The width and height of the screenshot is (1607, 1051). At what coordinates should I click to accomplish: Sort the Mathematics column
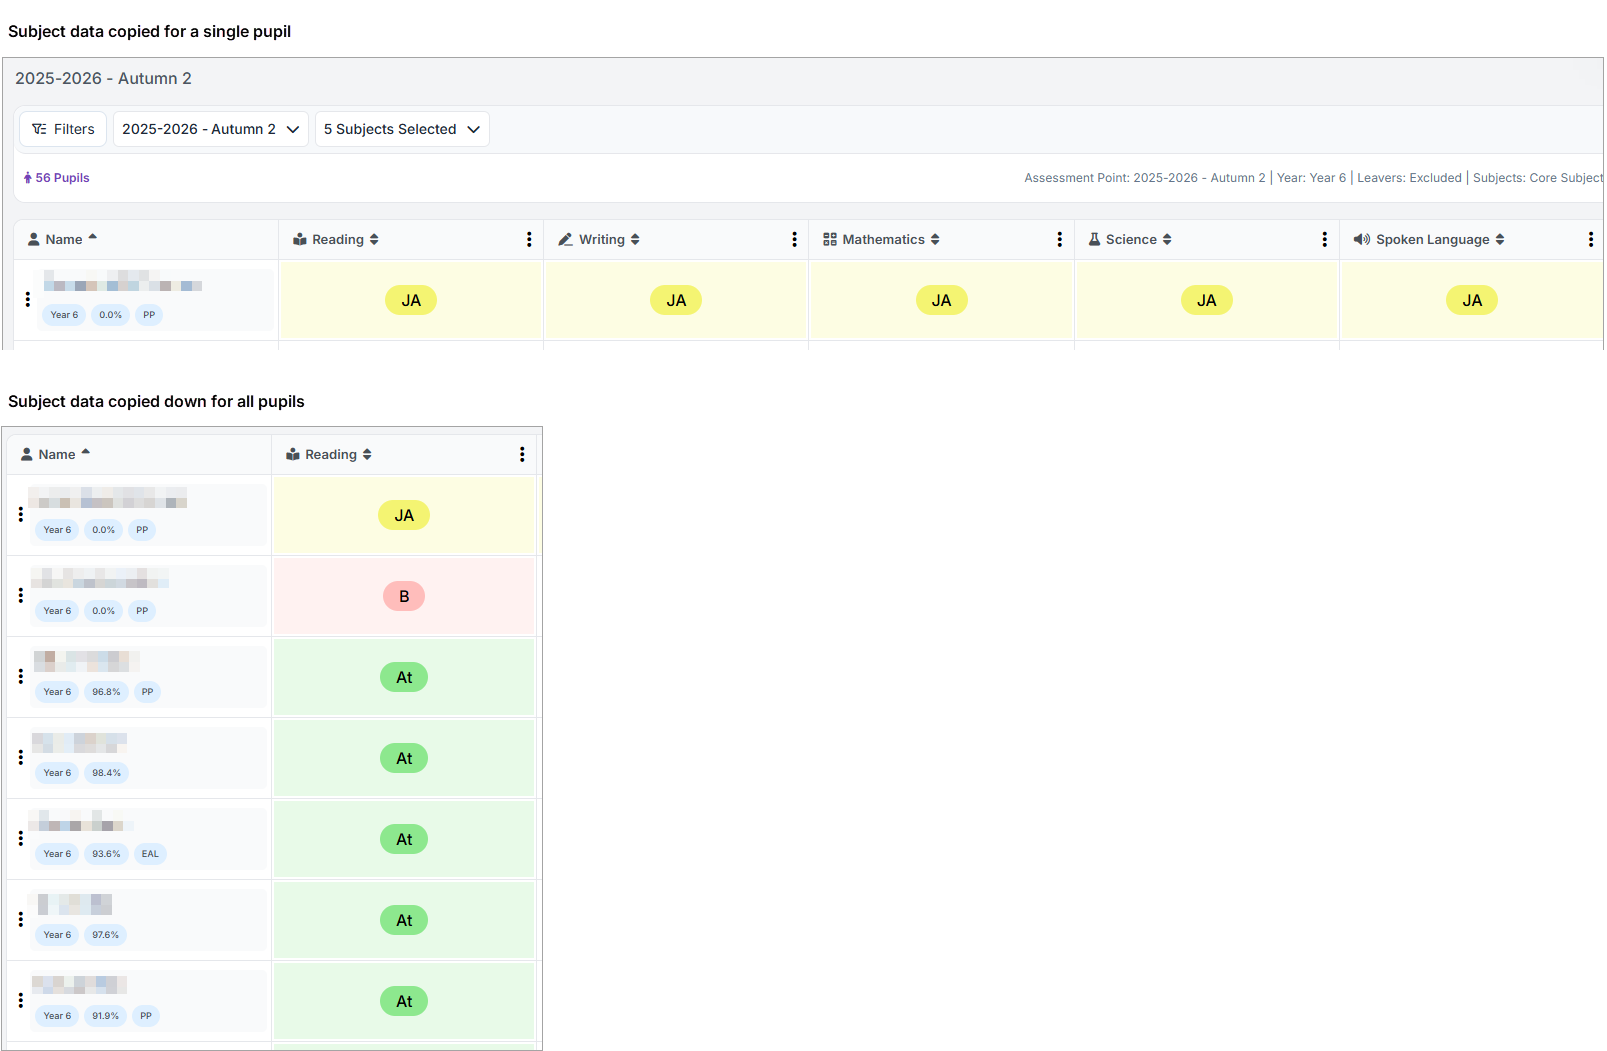pyautogui.click(x=935, y=240)
